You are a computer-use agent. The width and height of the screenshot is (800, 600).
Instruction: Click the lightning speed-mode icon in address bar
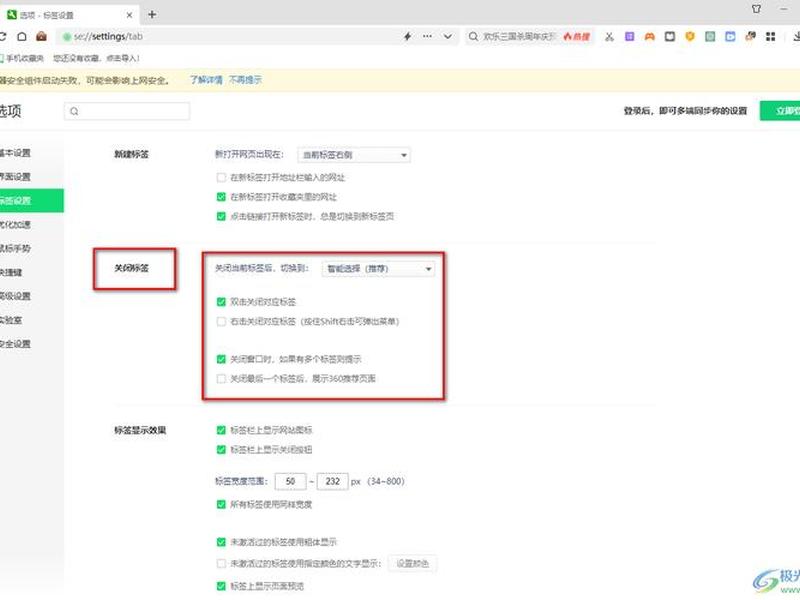[407, 36]
